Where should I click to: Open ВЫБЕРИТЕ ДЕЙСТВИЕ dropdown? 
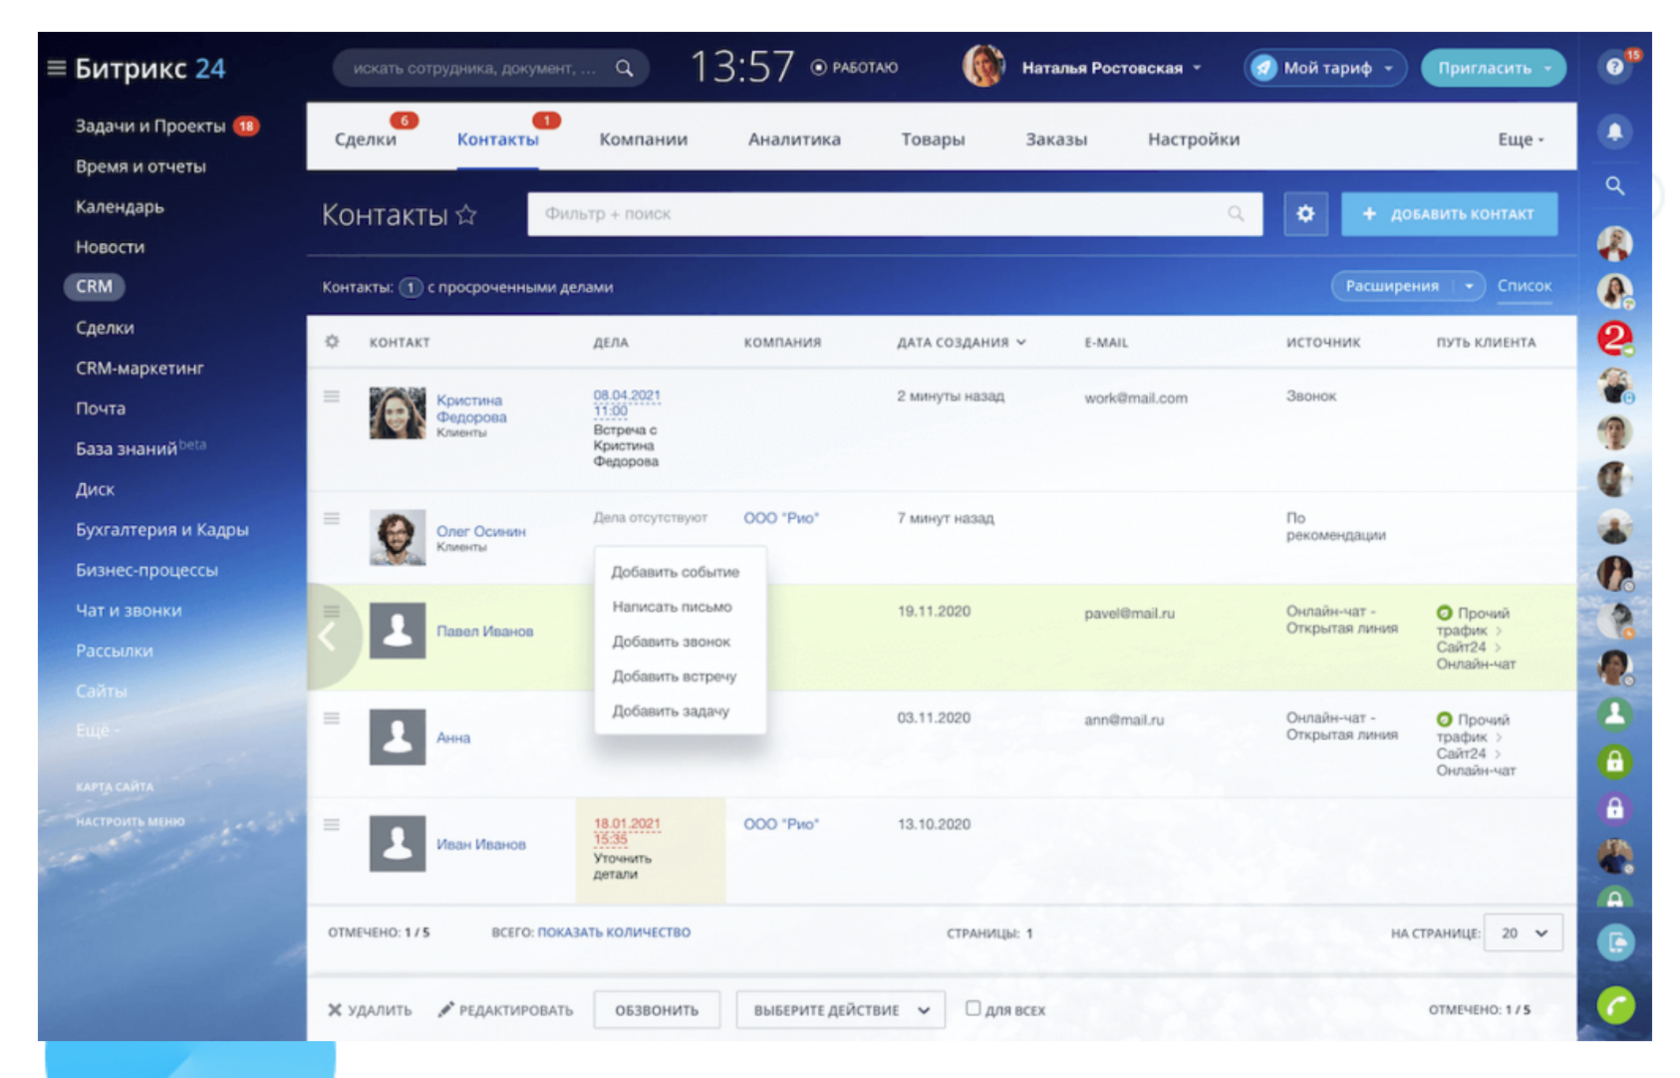click(x=840, y=1010)
